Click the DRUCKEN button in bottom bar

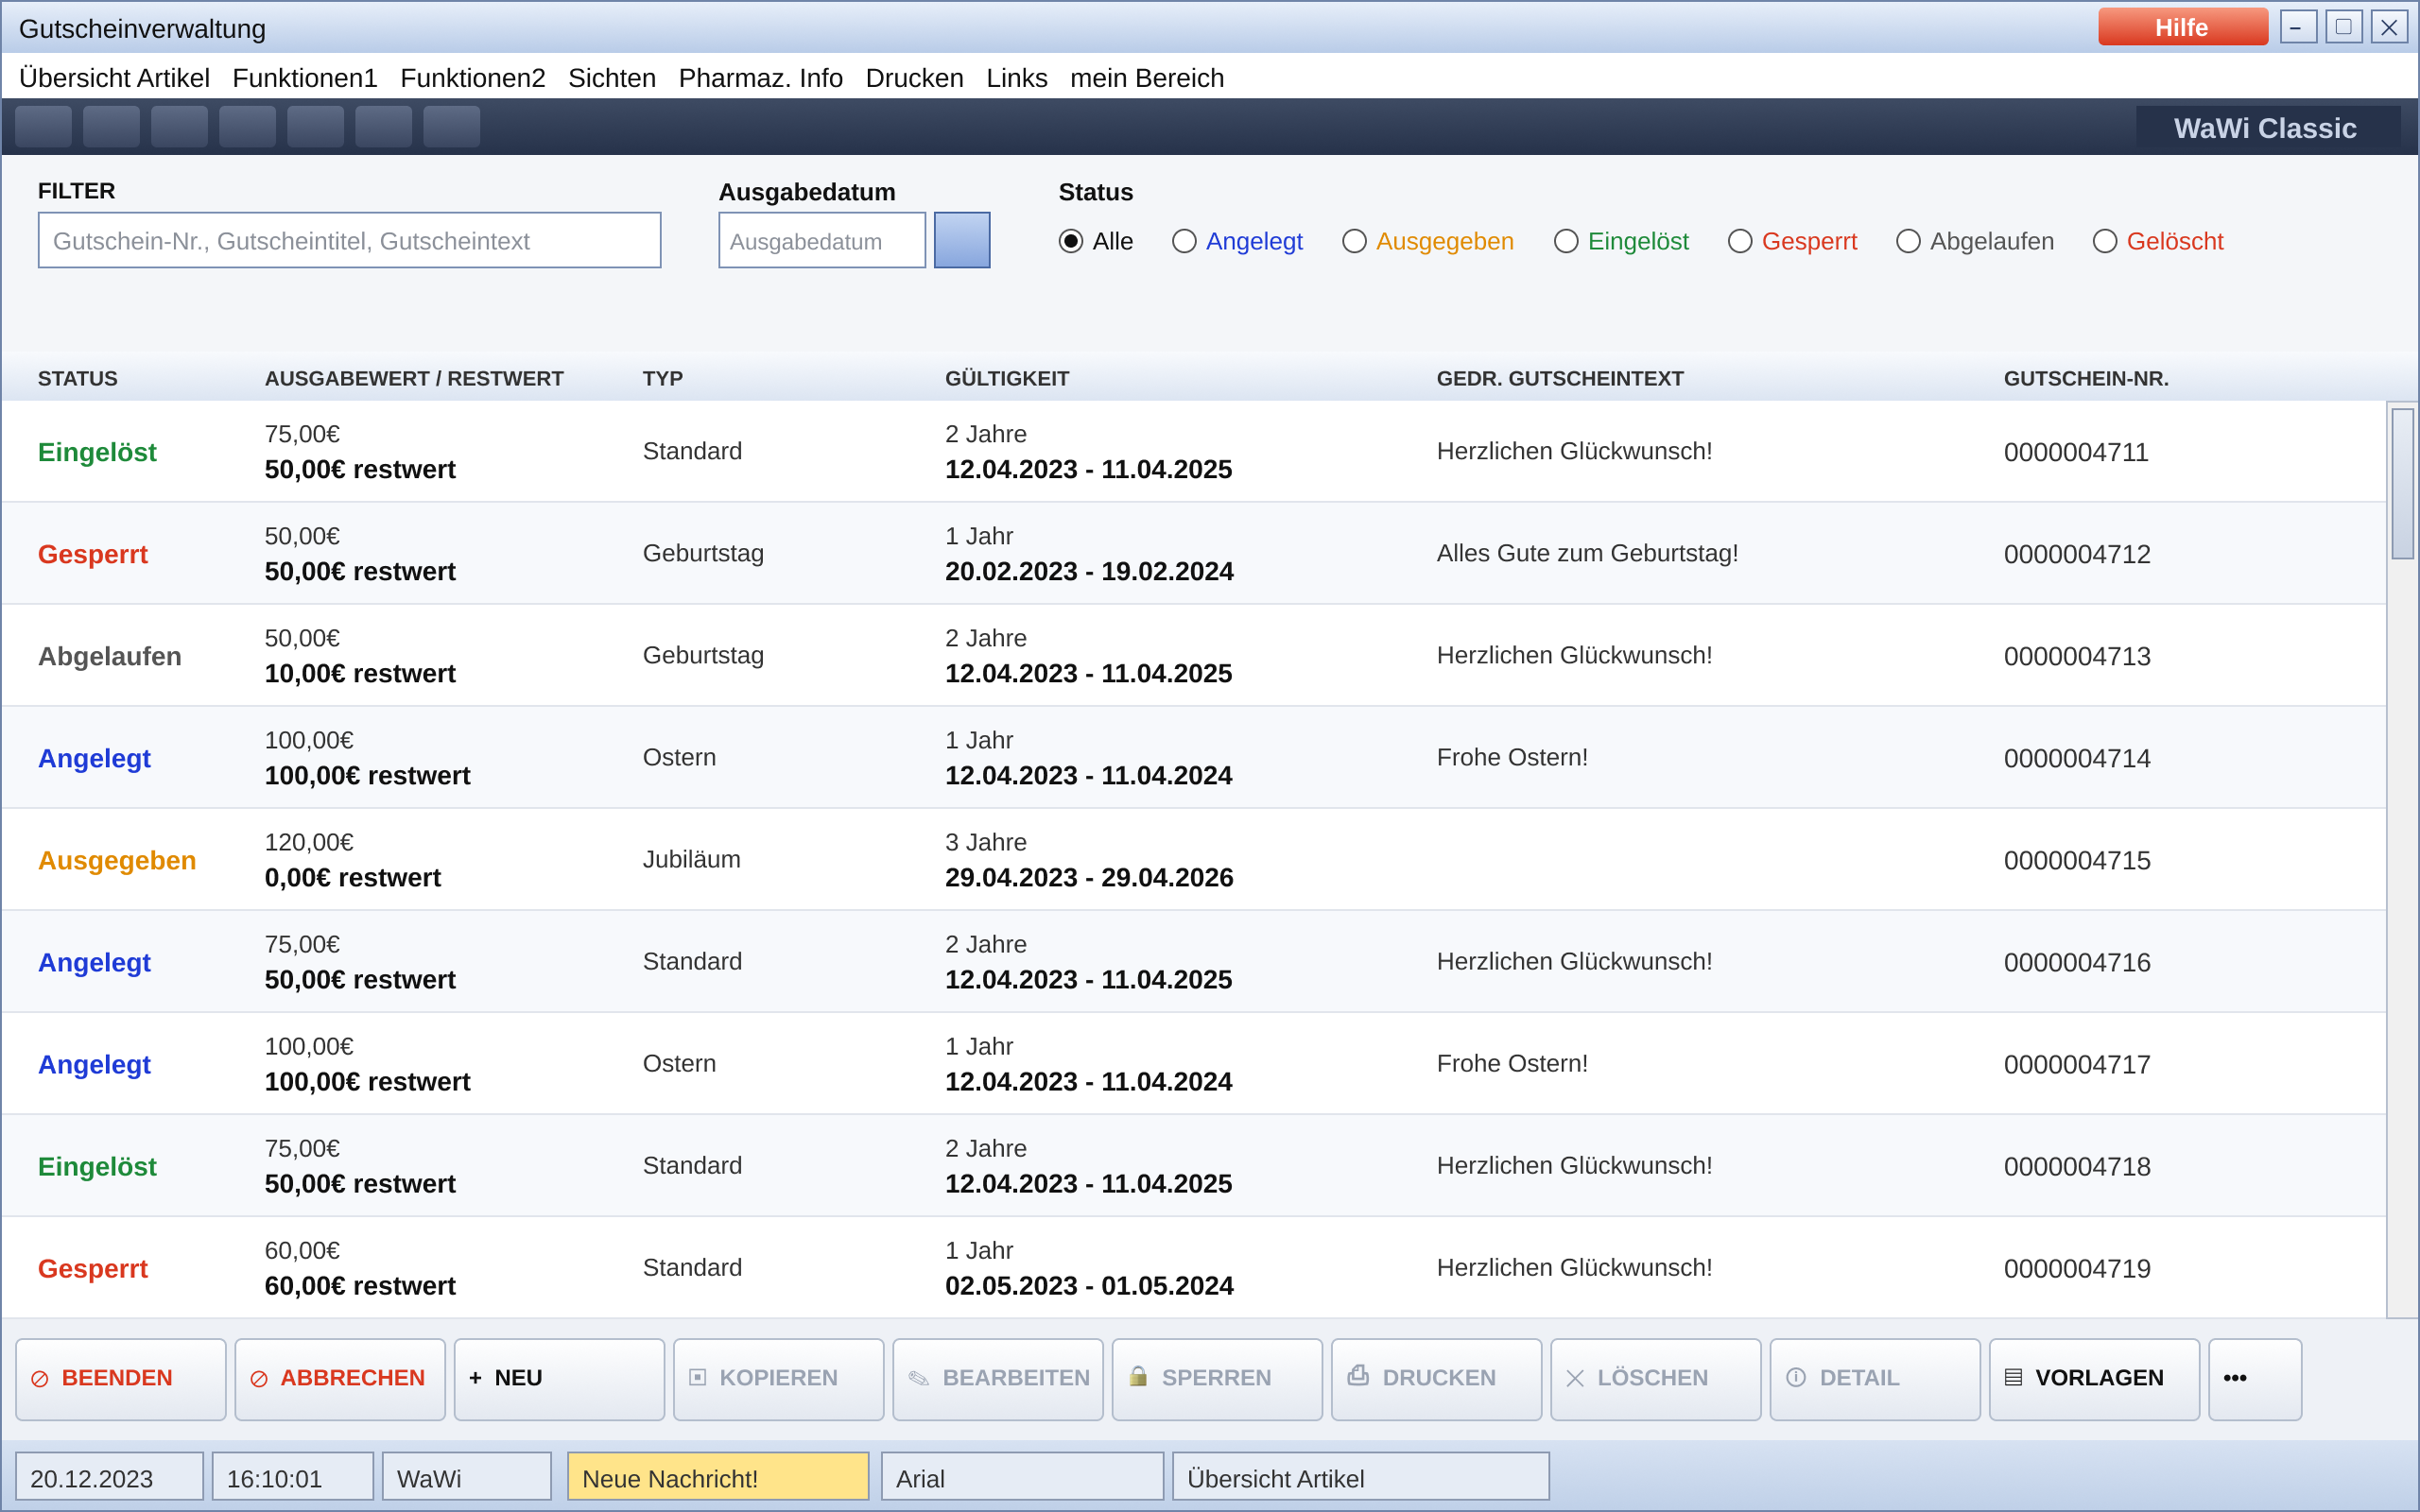(1436, 1378)
